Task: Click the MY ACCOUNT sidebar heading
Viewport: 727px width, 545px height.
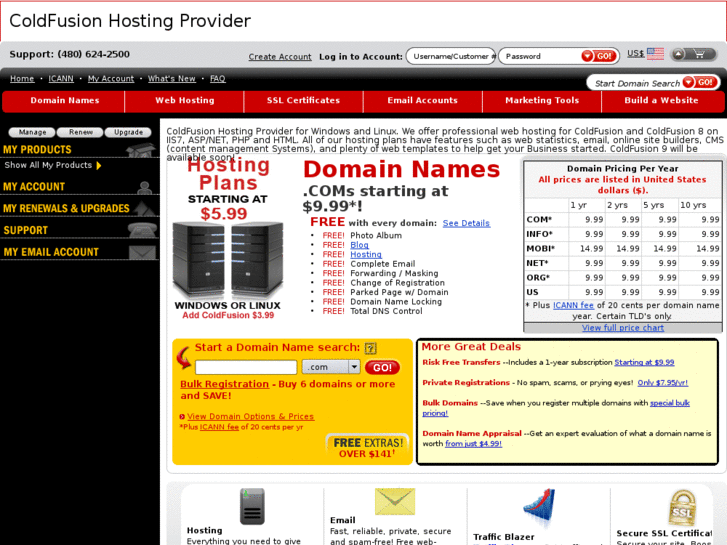Action: pos(34,186)
